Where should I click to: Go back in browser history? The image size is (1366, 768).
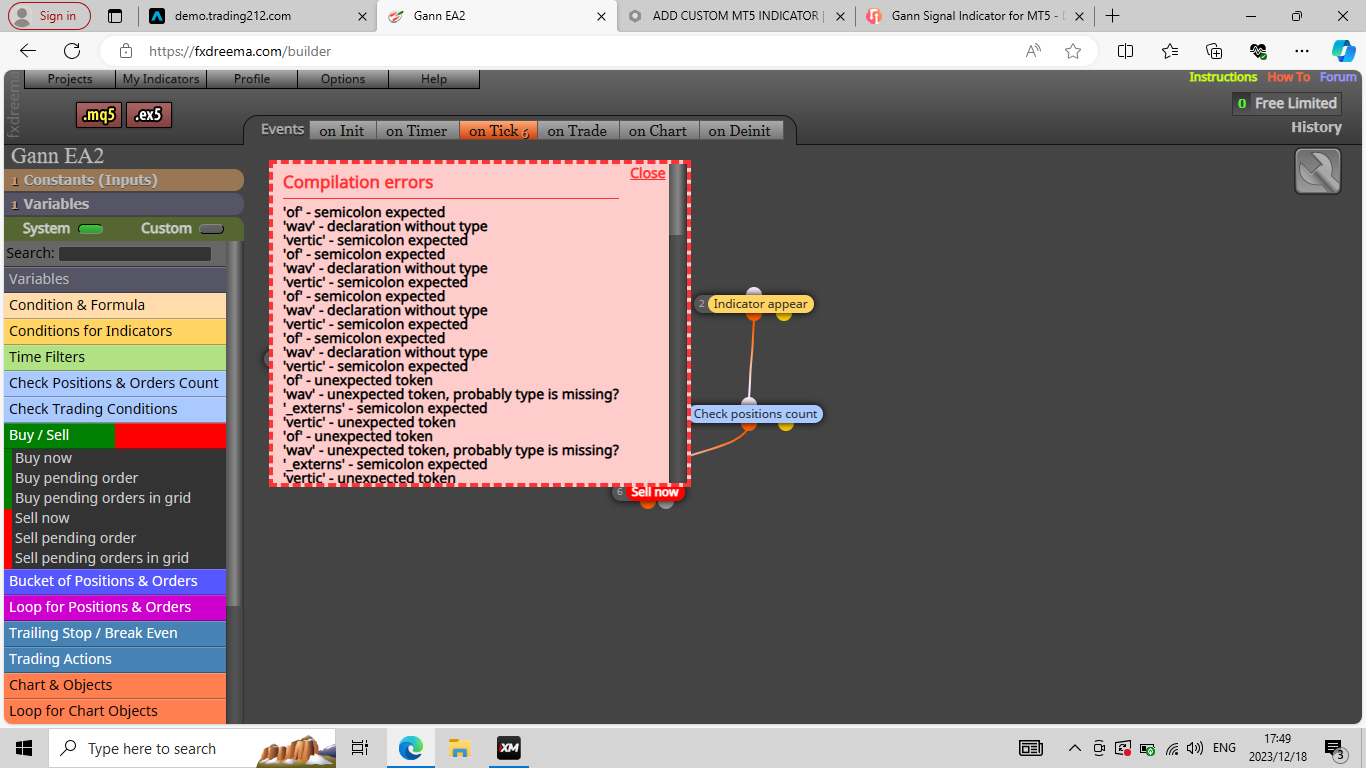coord(28,51)
